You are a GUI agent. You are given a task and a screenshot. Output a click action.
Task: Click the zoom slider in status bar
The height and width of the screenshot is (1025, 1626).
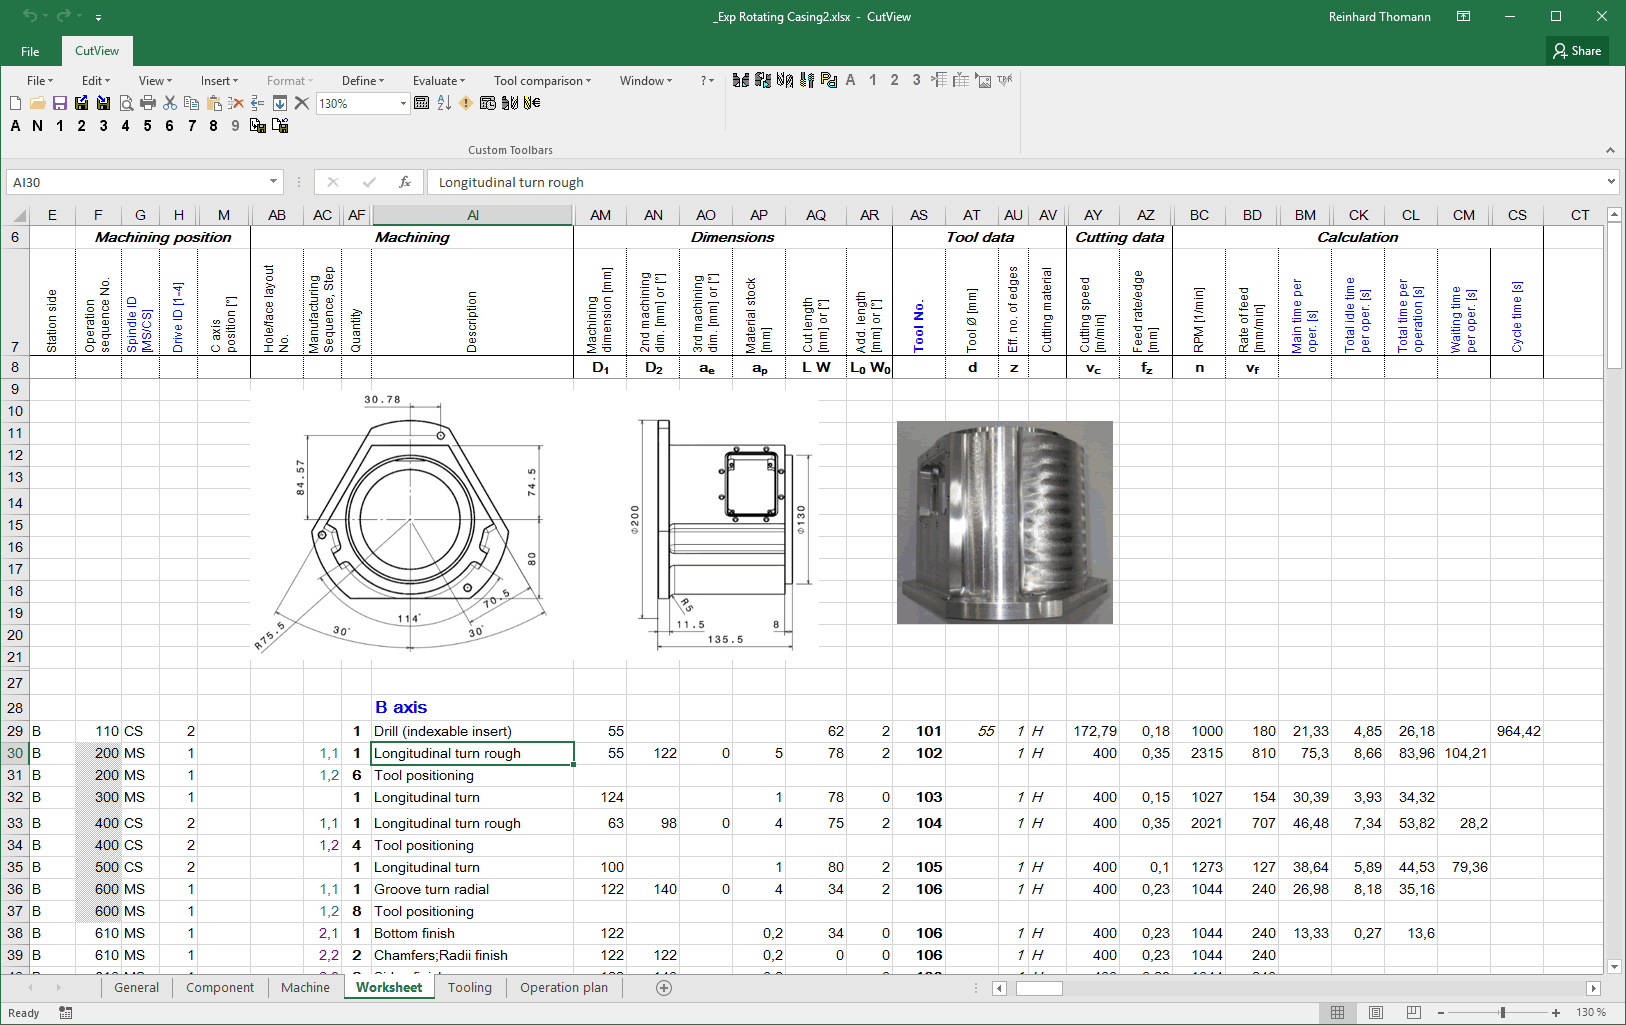(x=1502, y=1013)
